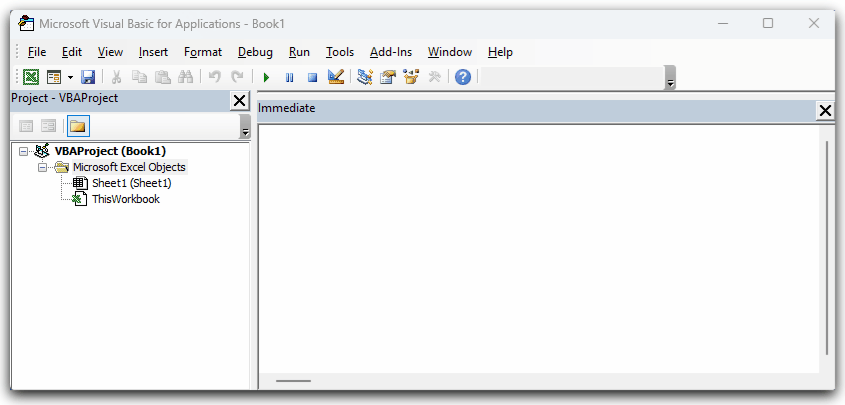The image size is (845, 405).
Task: Click the VBA application icon in title bar
Action: [26, 24]
